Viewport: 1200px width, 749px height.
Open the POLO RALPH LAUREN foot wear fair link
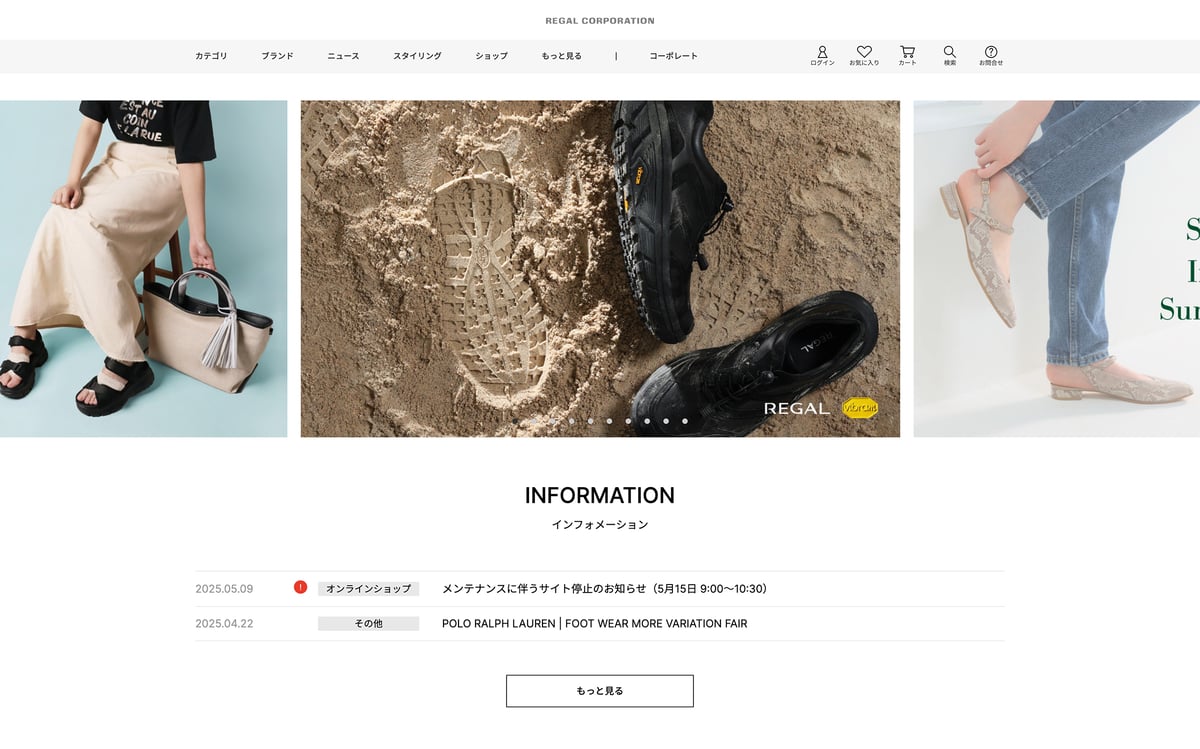(x=594, y=624)
